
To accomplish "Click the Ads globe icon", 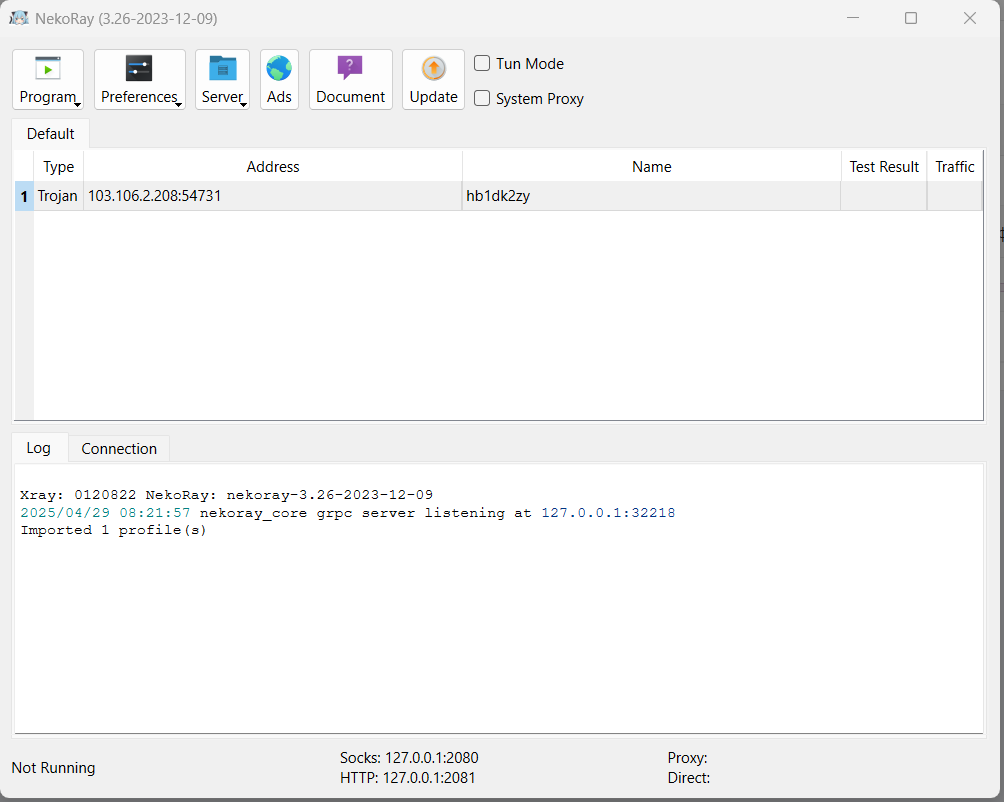I will pos(279,68).
